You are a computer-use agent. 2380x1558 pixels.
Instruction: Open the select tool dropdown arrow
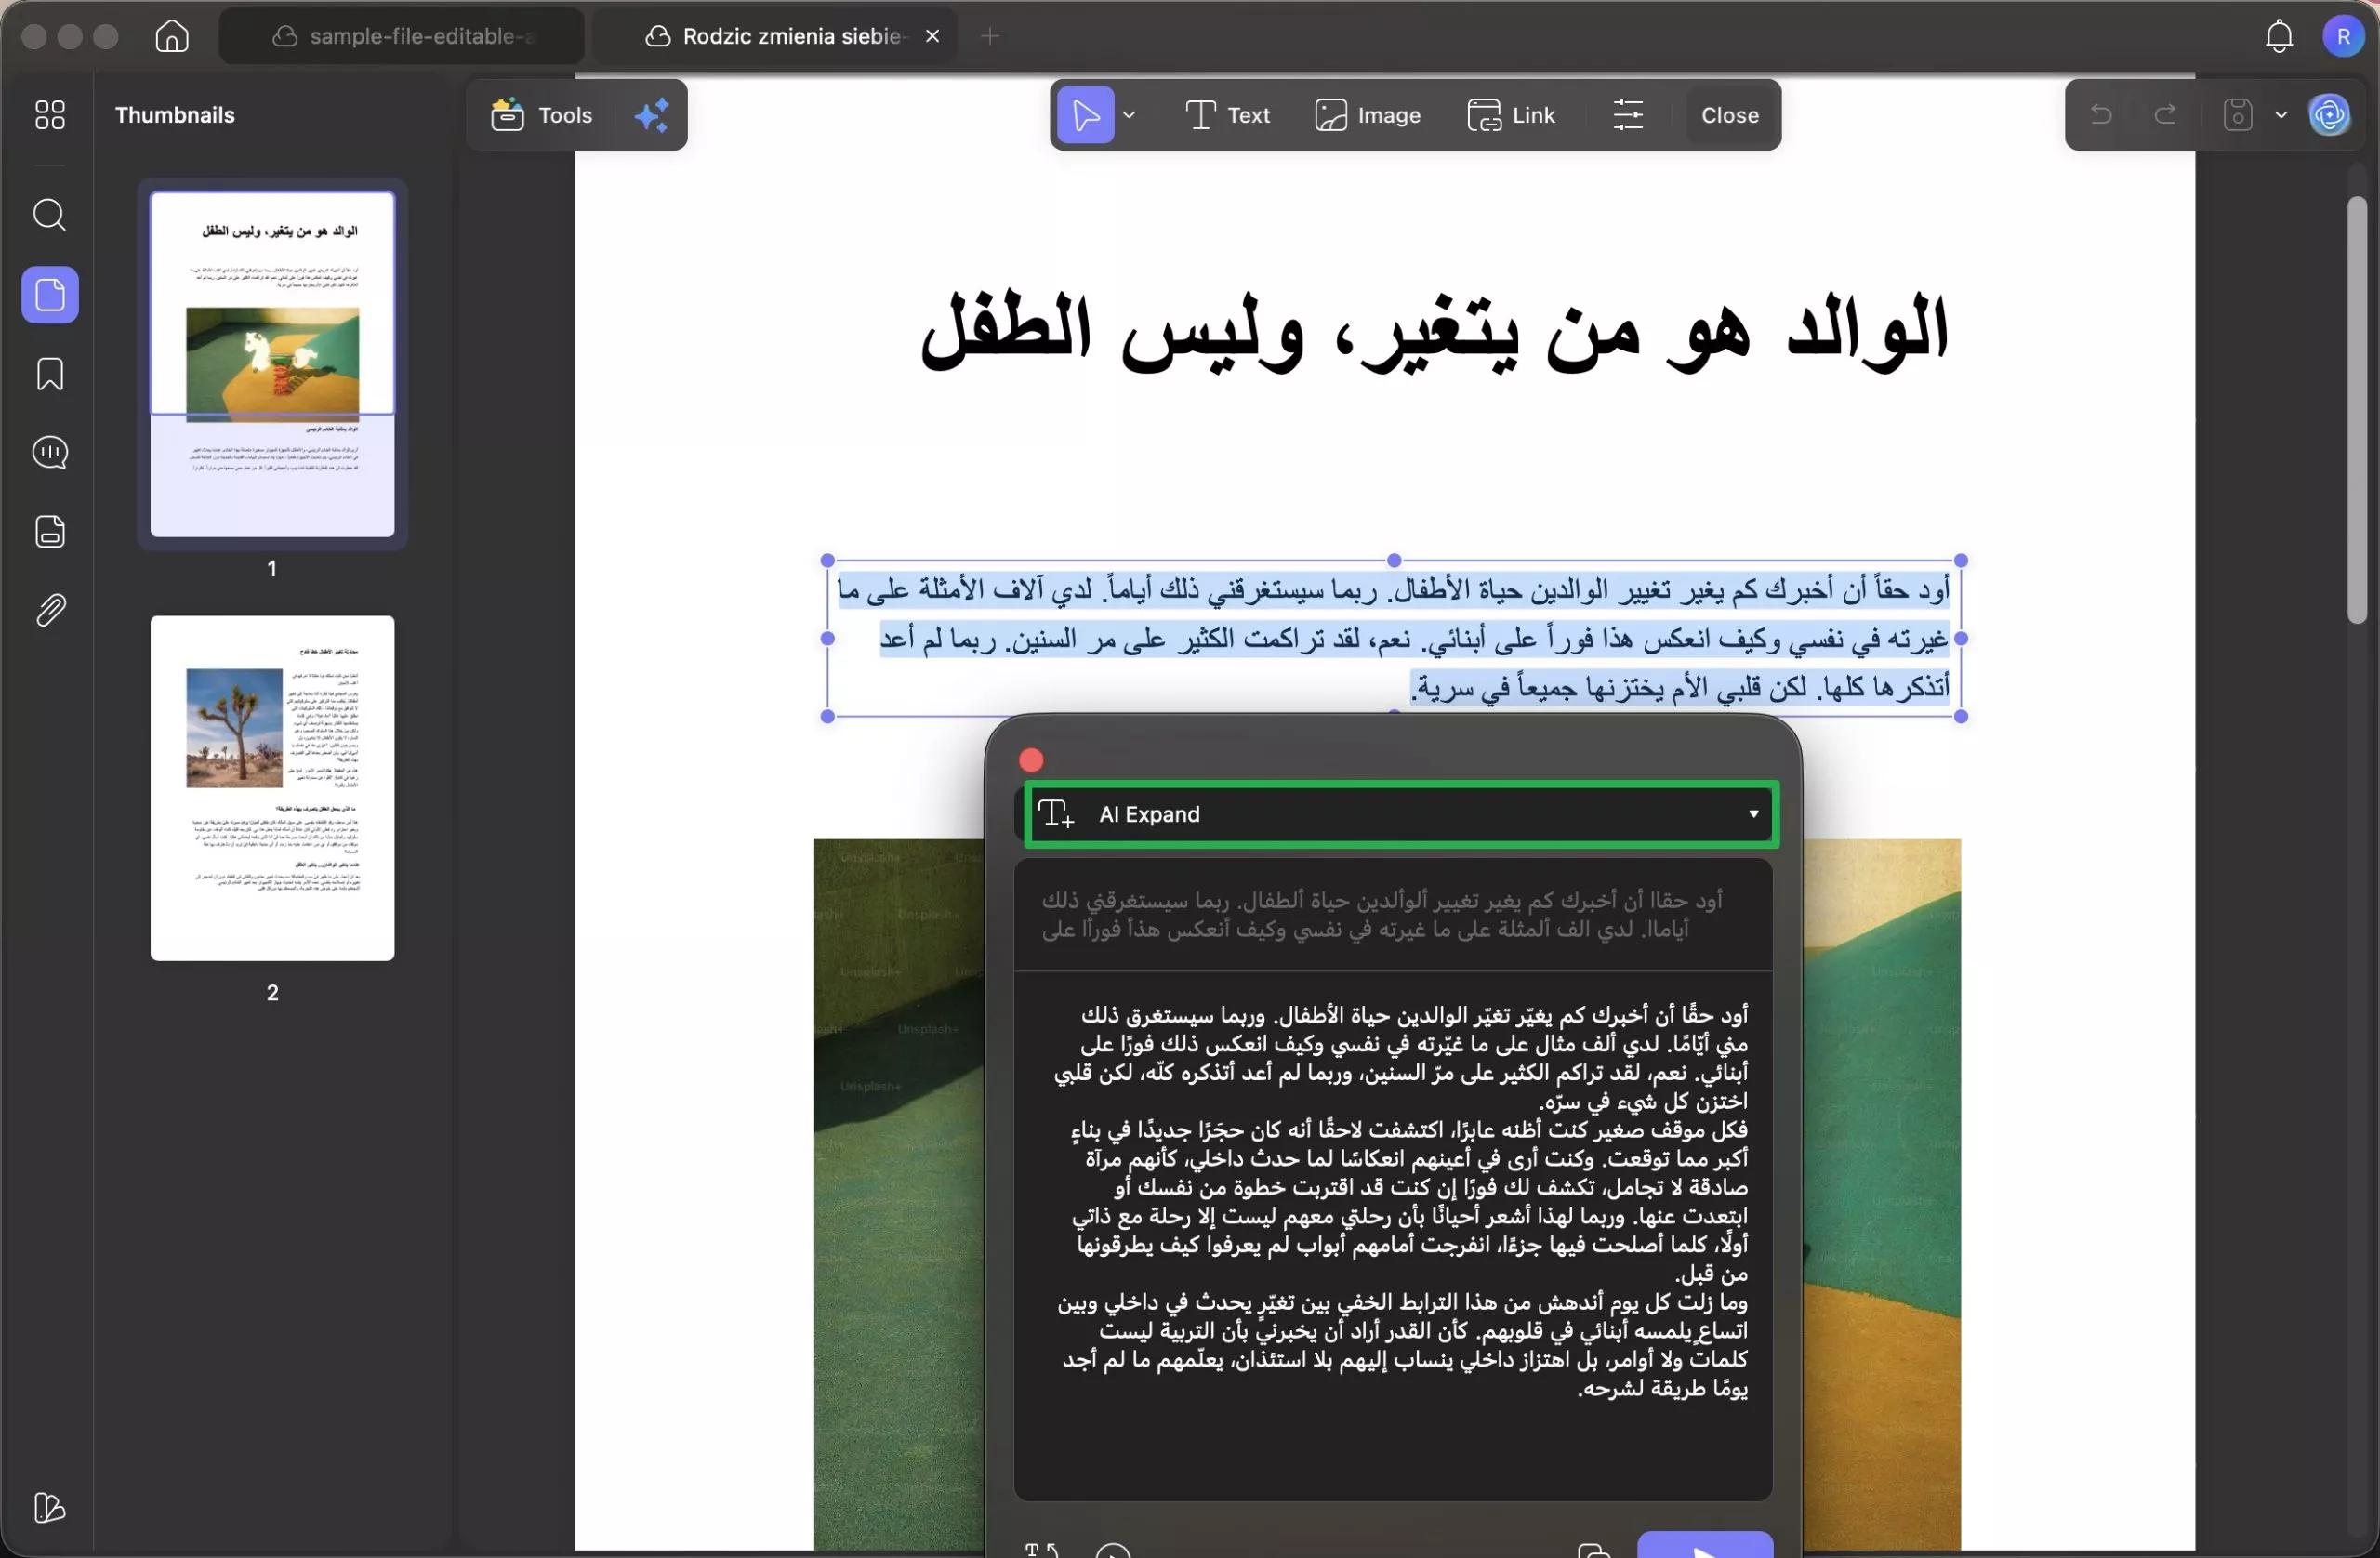(1130, 115)
